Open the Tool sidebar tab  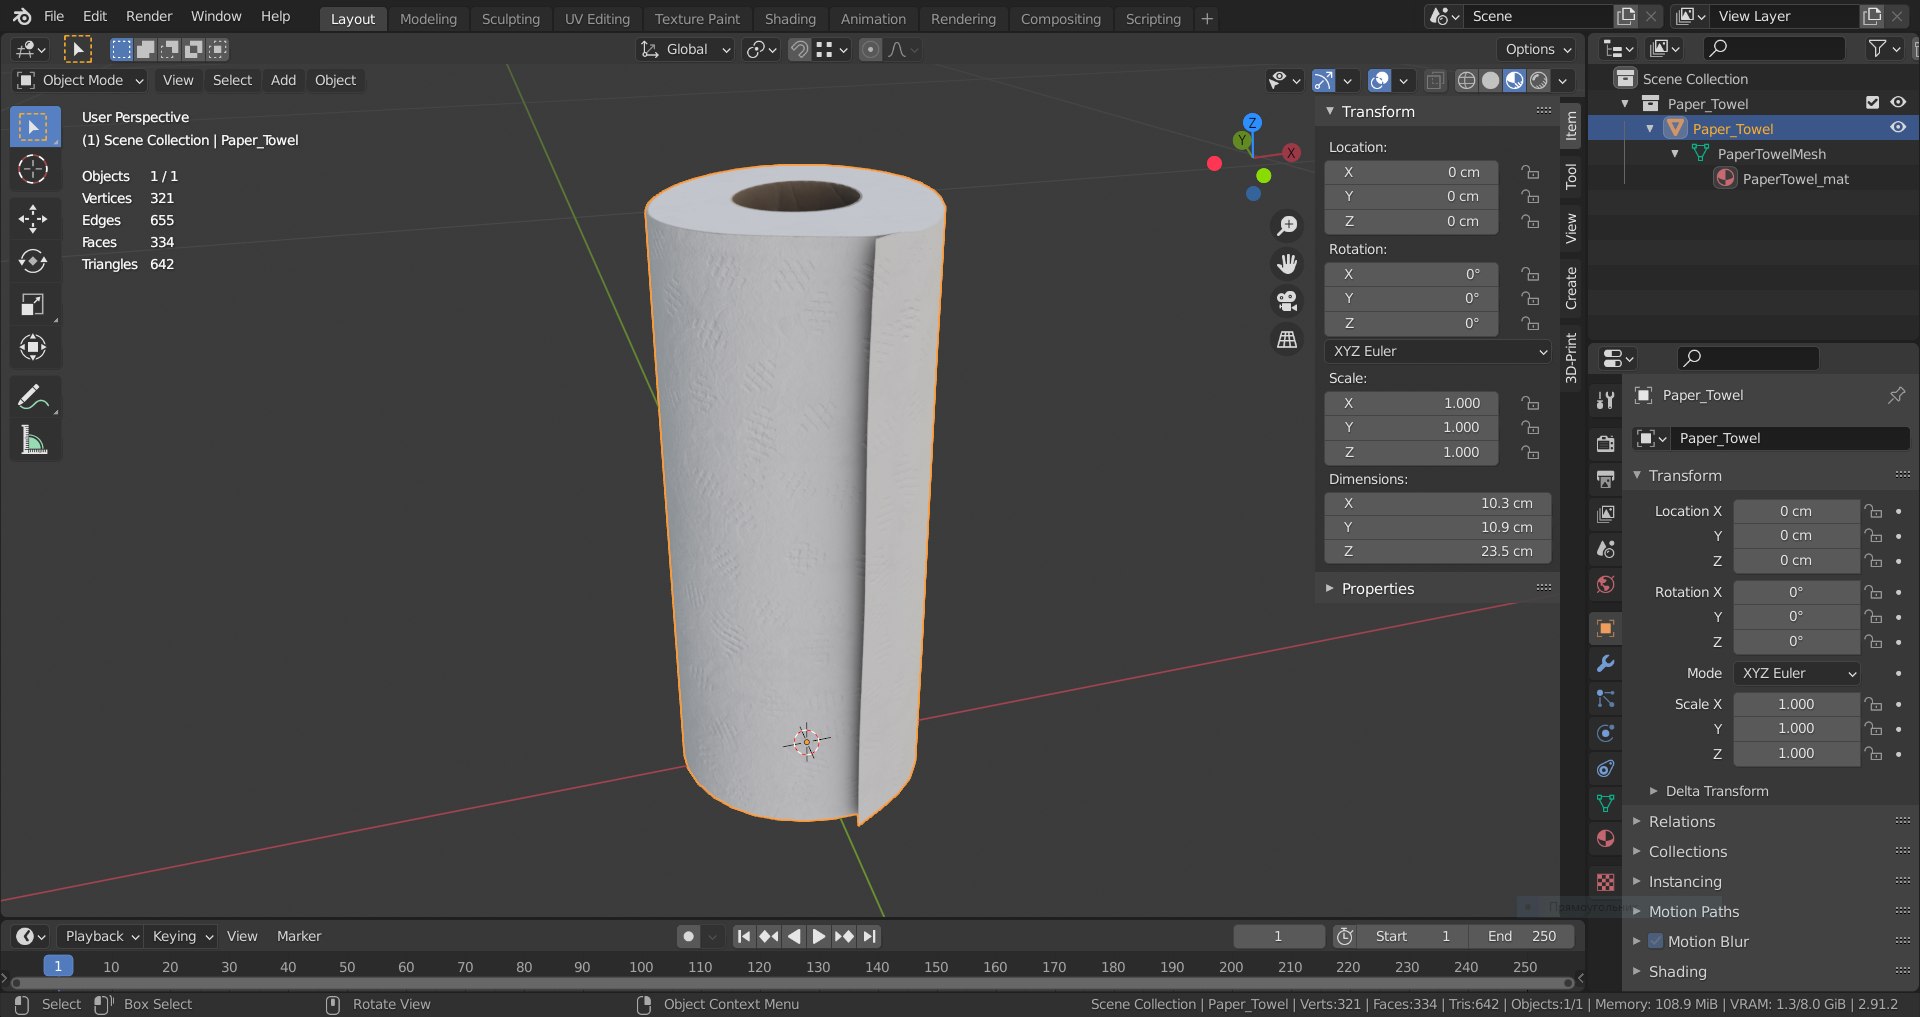point(1570,176)
